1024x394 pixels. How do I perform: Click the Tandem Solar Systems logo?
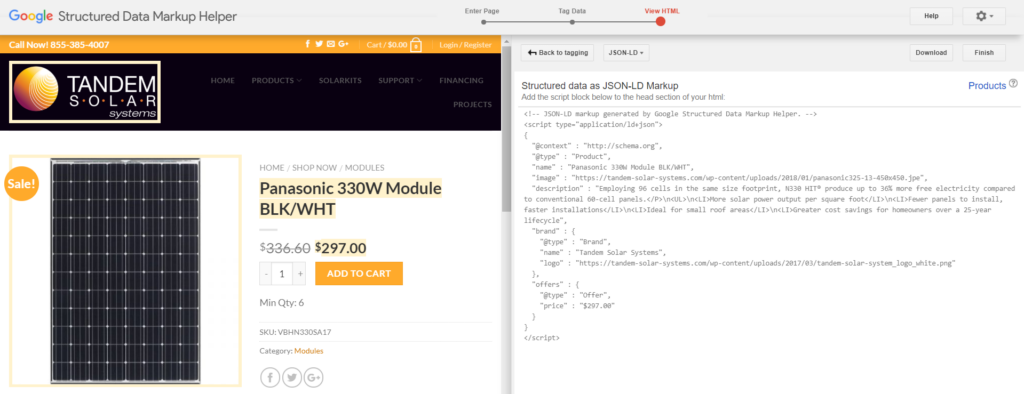click(x=86, y=92)
